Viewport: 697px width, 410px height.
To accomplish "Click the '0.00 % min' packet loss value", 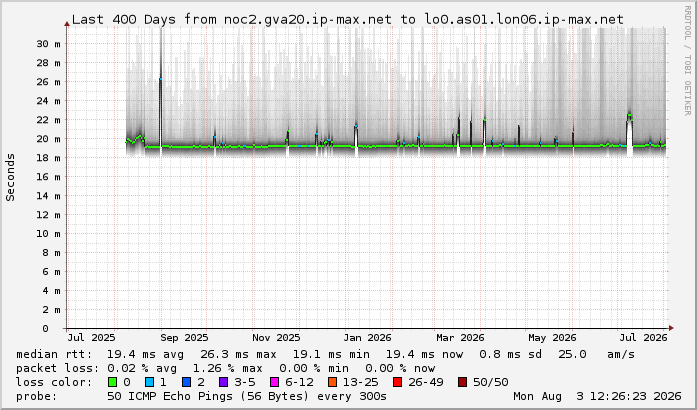I will (x=314, y=368).
